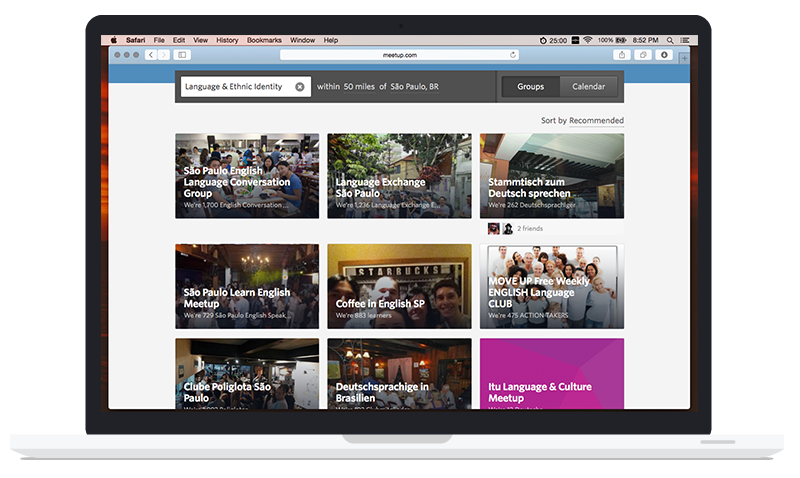Viewport: 800px width, 478px height.
Task: Open the View menu
Action: [201, 40]
